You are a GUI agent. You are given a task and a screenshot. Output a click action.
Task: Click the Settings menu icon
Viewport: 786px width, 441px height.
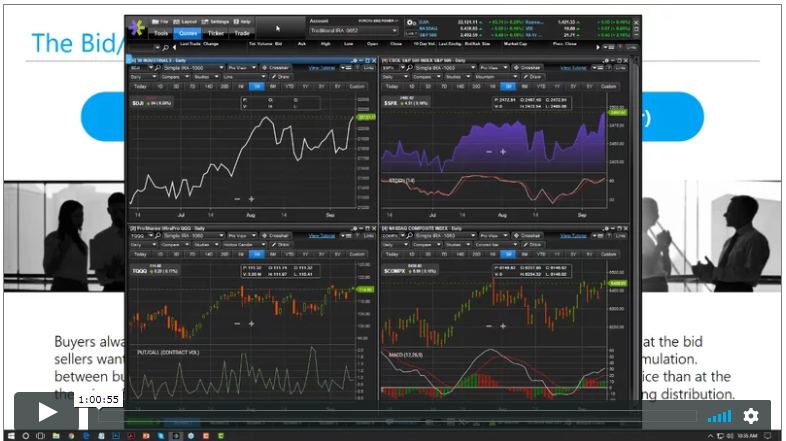[216, 21]
